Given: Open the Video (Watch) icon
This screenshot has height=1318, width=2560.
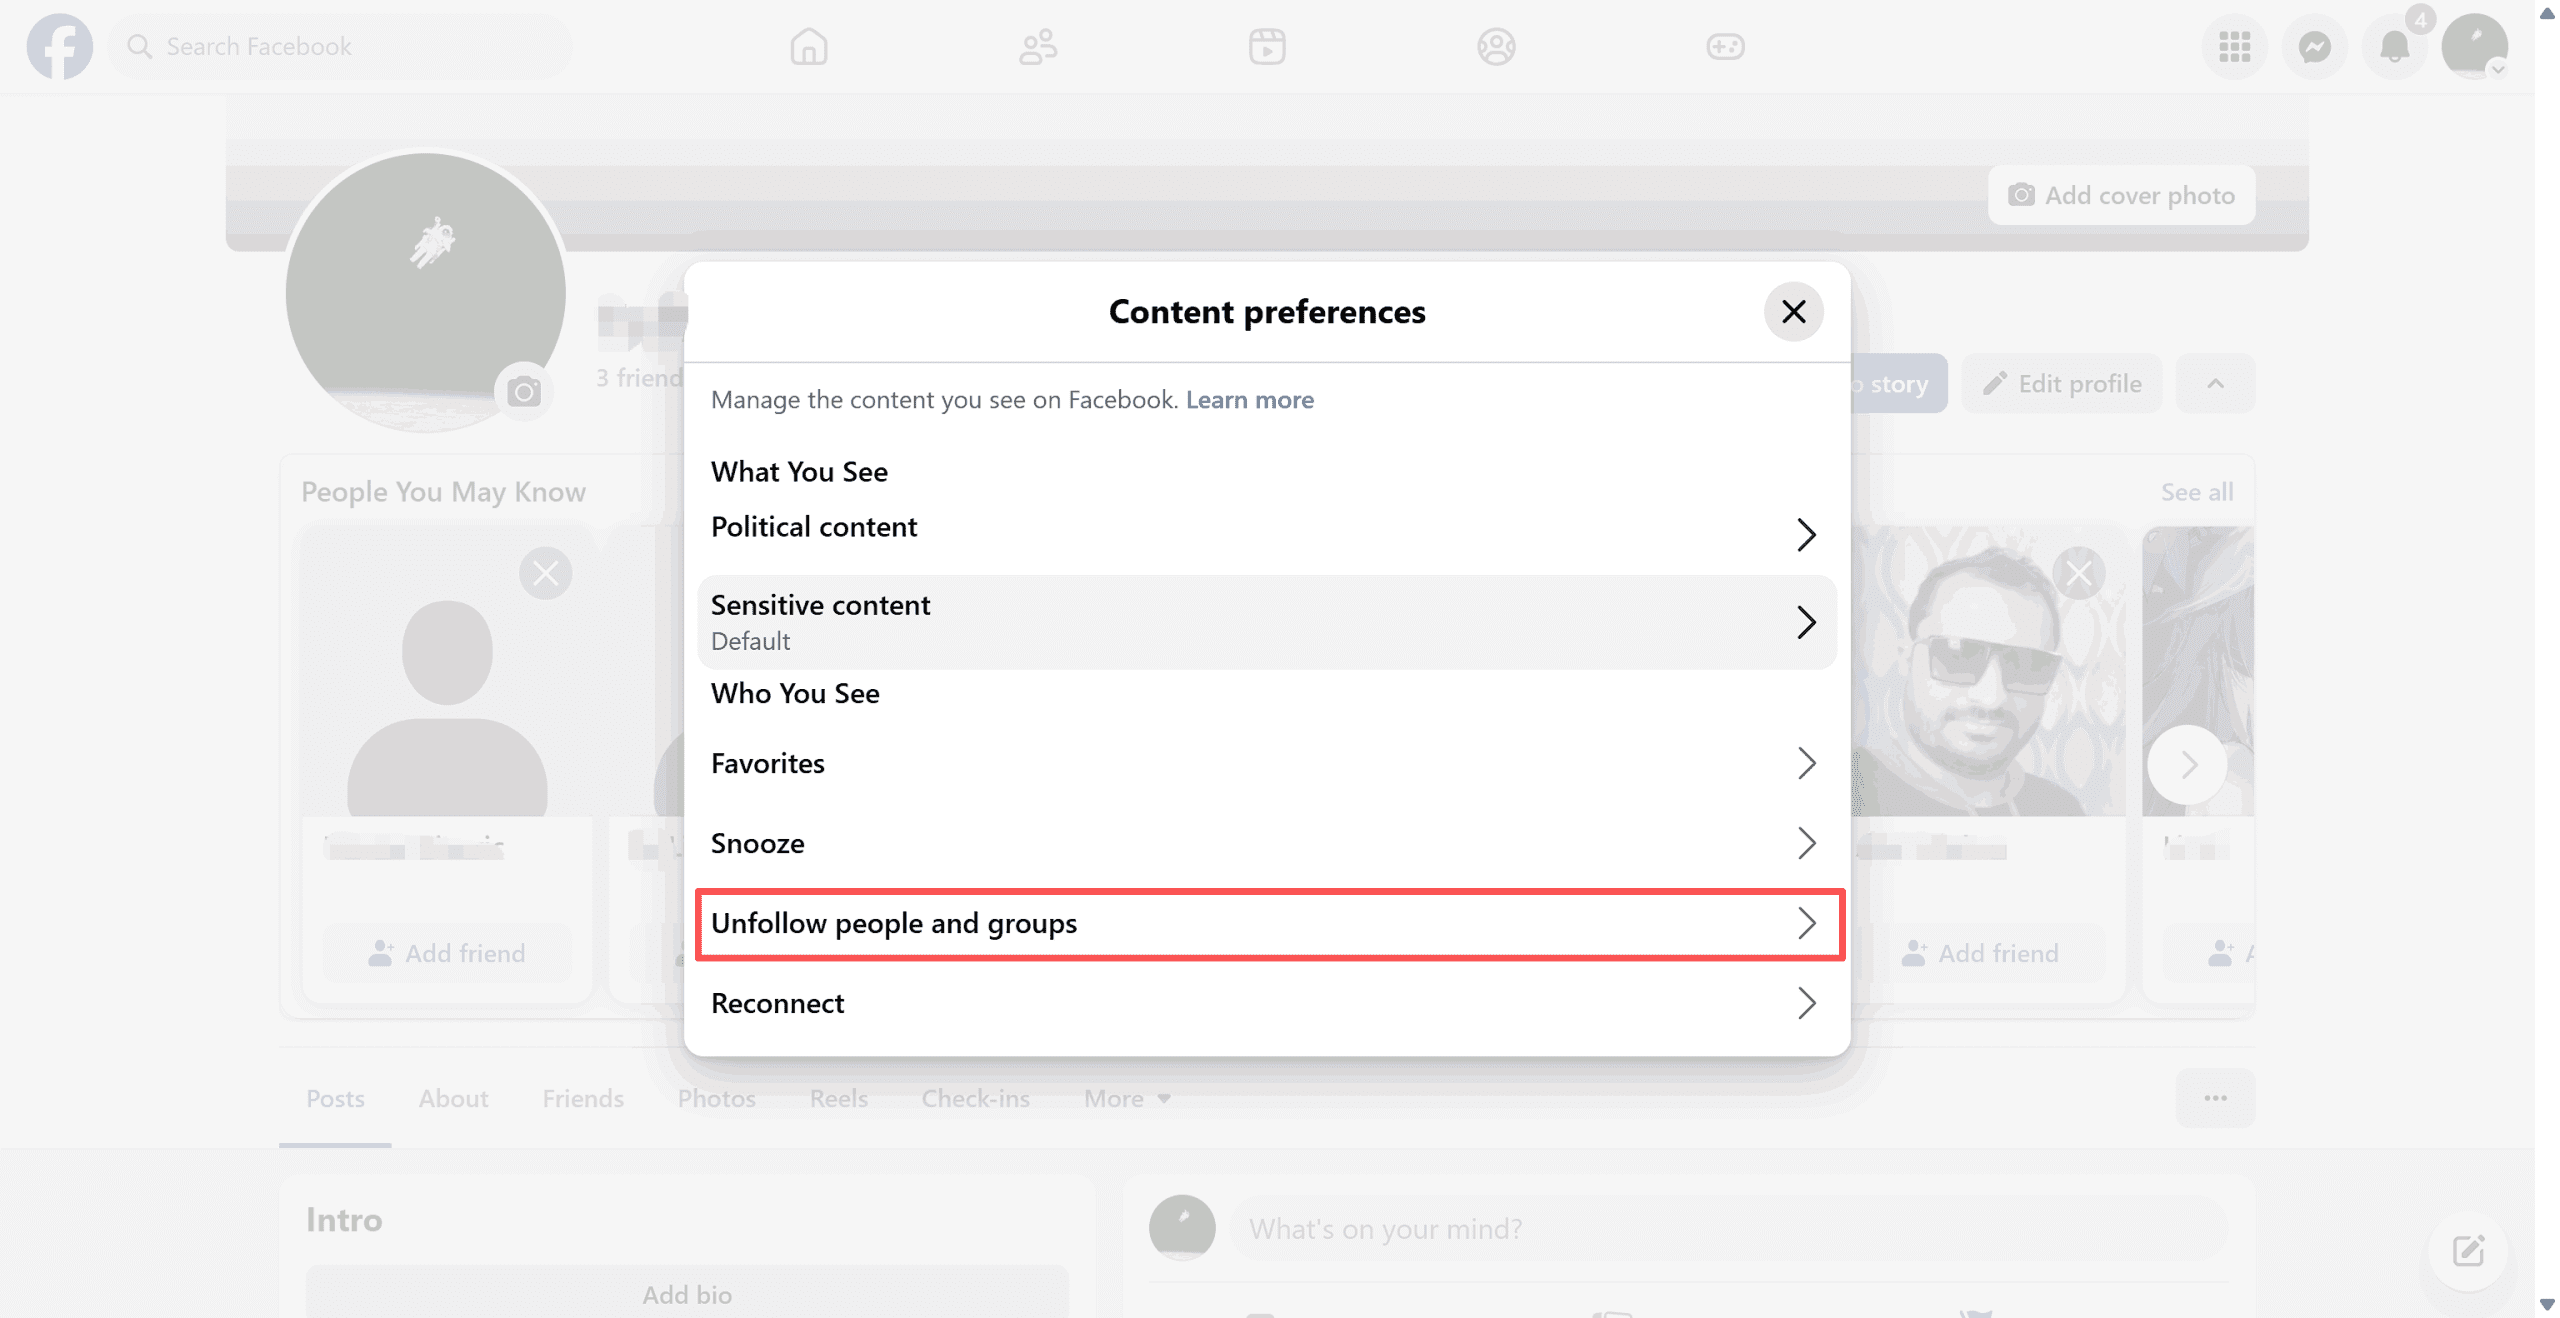Looking at the screenshot, I should click(x=1266, y=46).
